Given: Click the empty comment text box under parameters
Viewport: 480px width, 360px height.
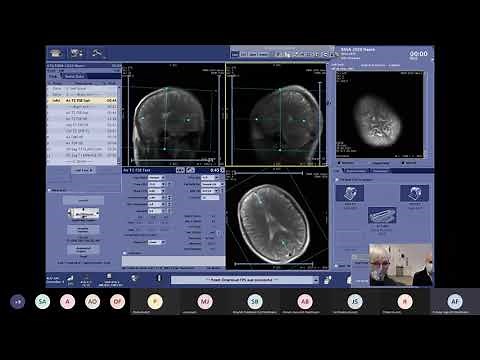Looking at the screenshot, I should (x=173, y=261).
